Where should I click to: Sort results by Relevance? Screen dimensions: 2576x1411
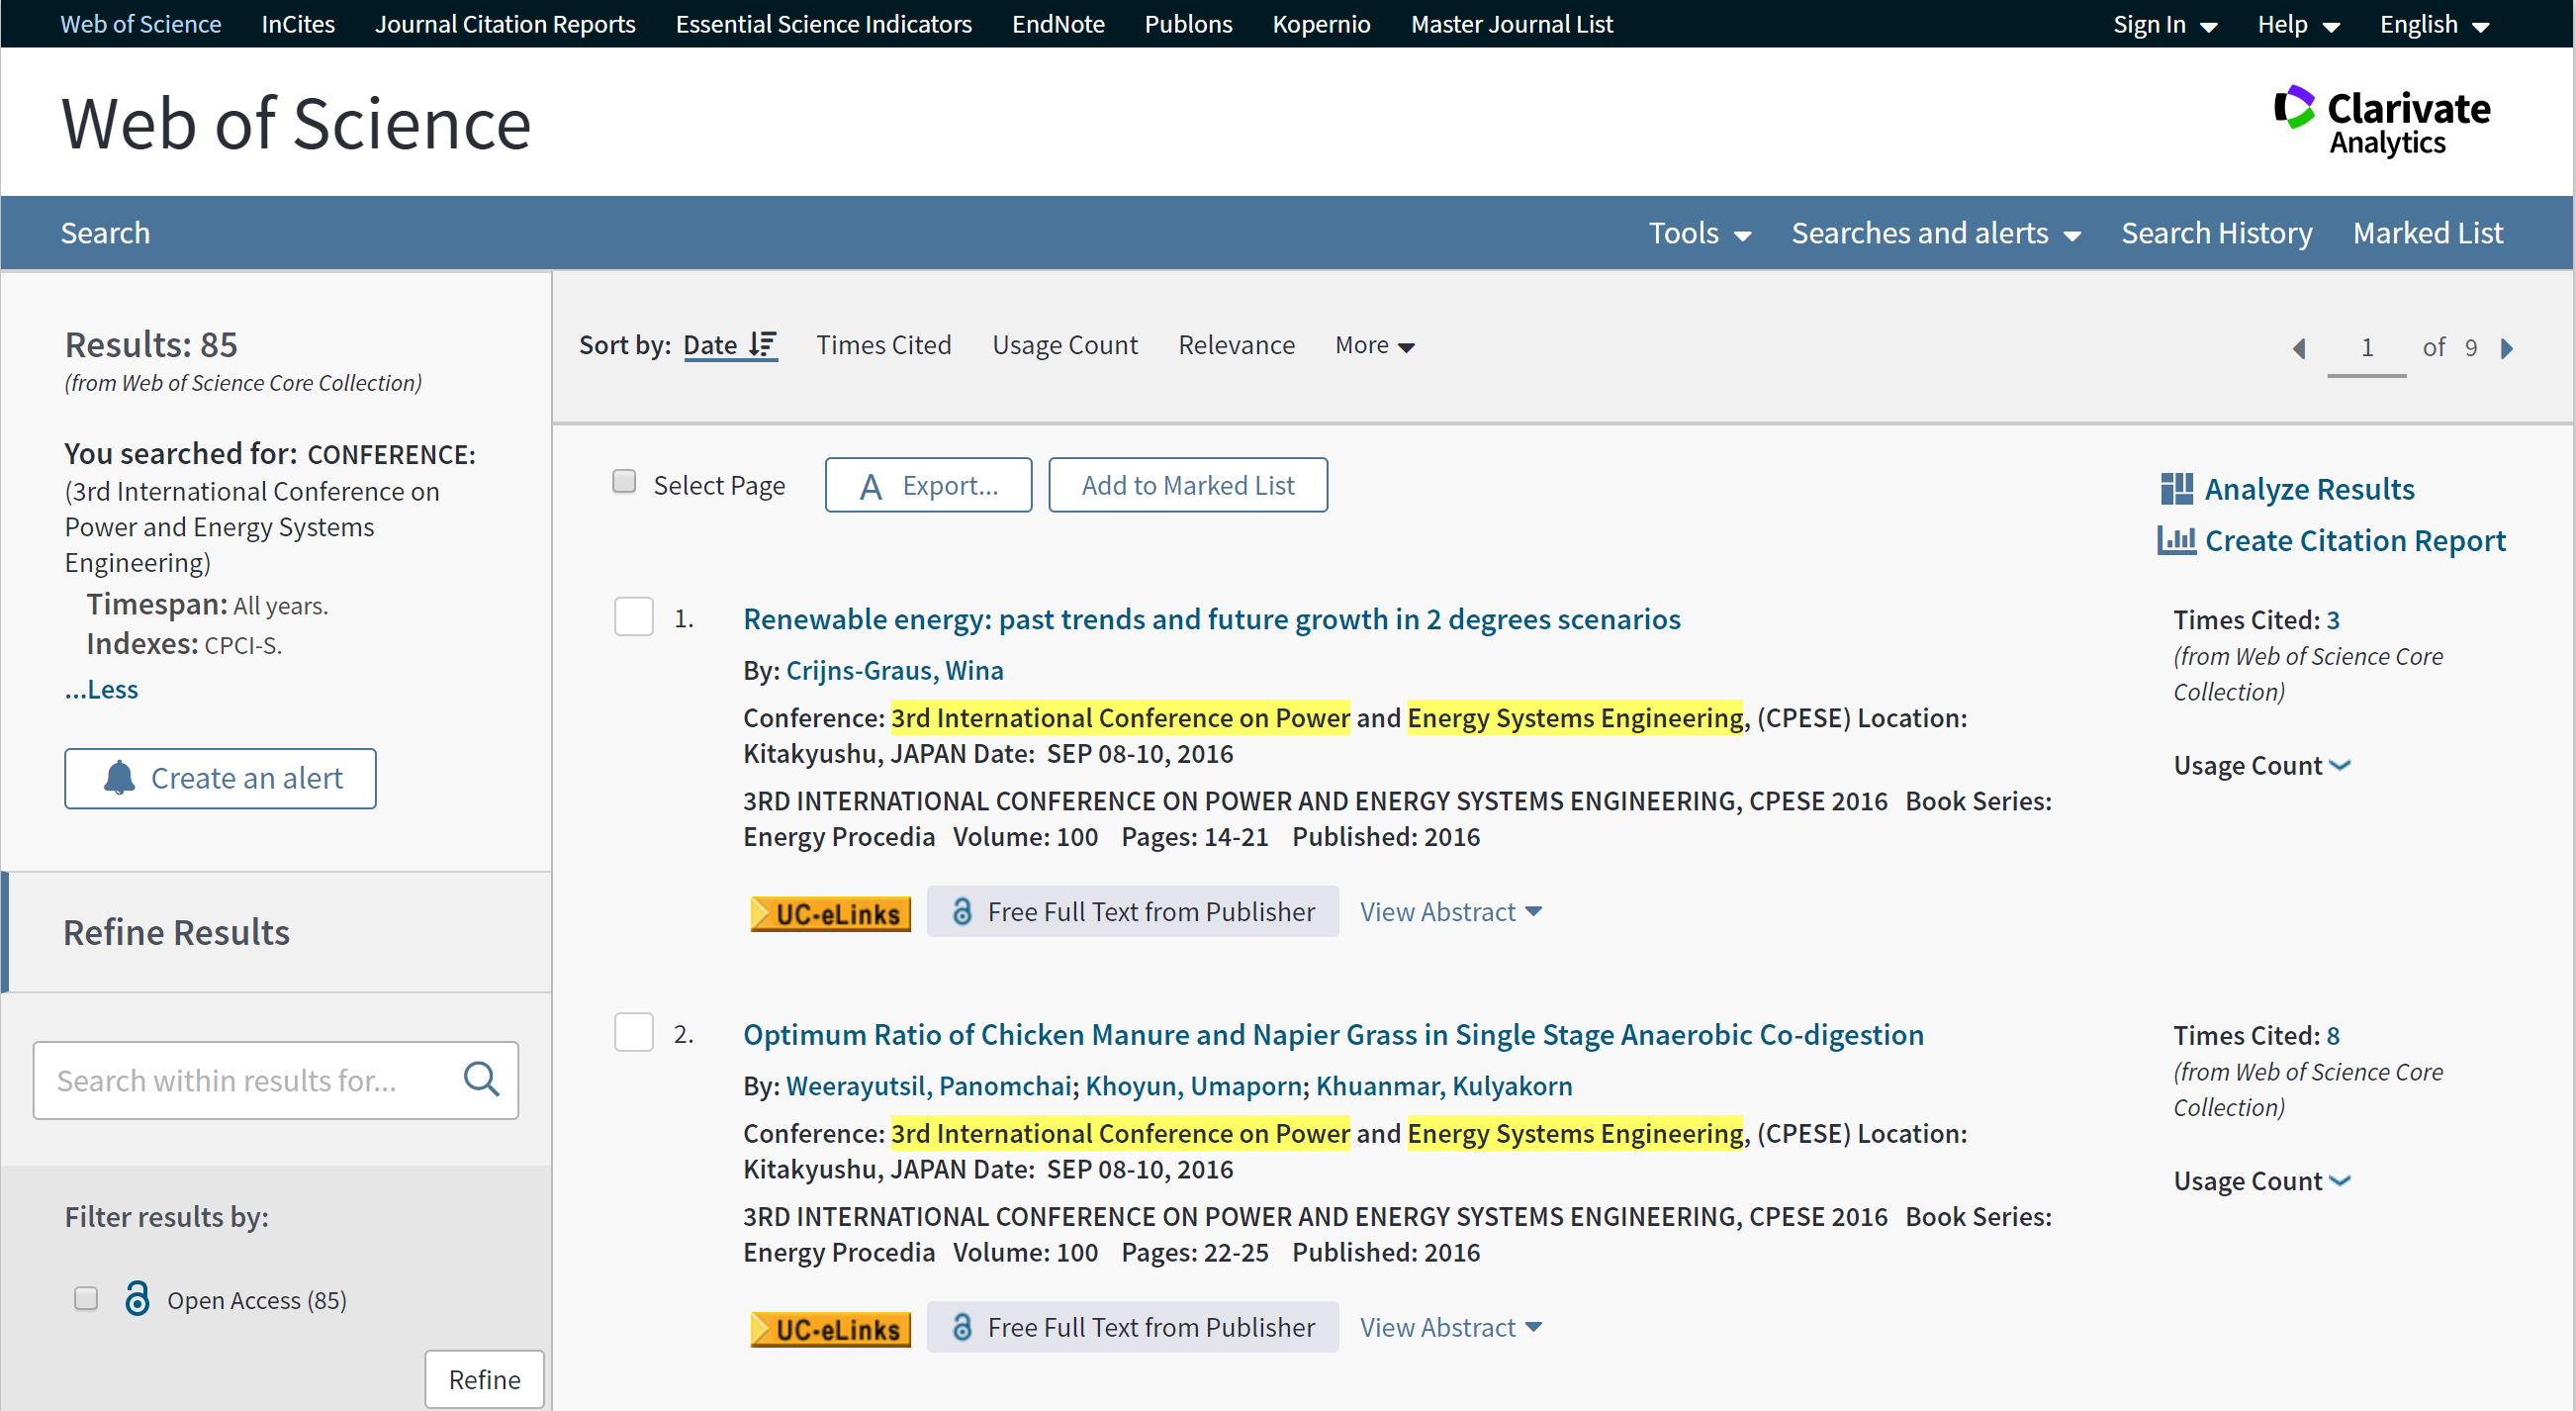tap(1236, 345)
